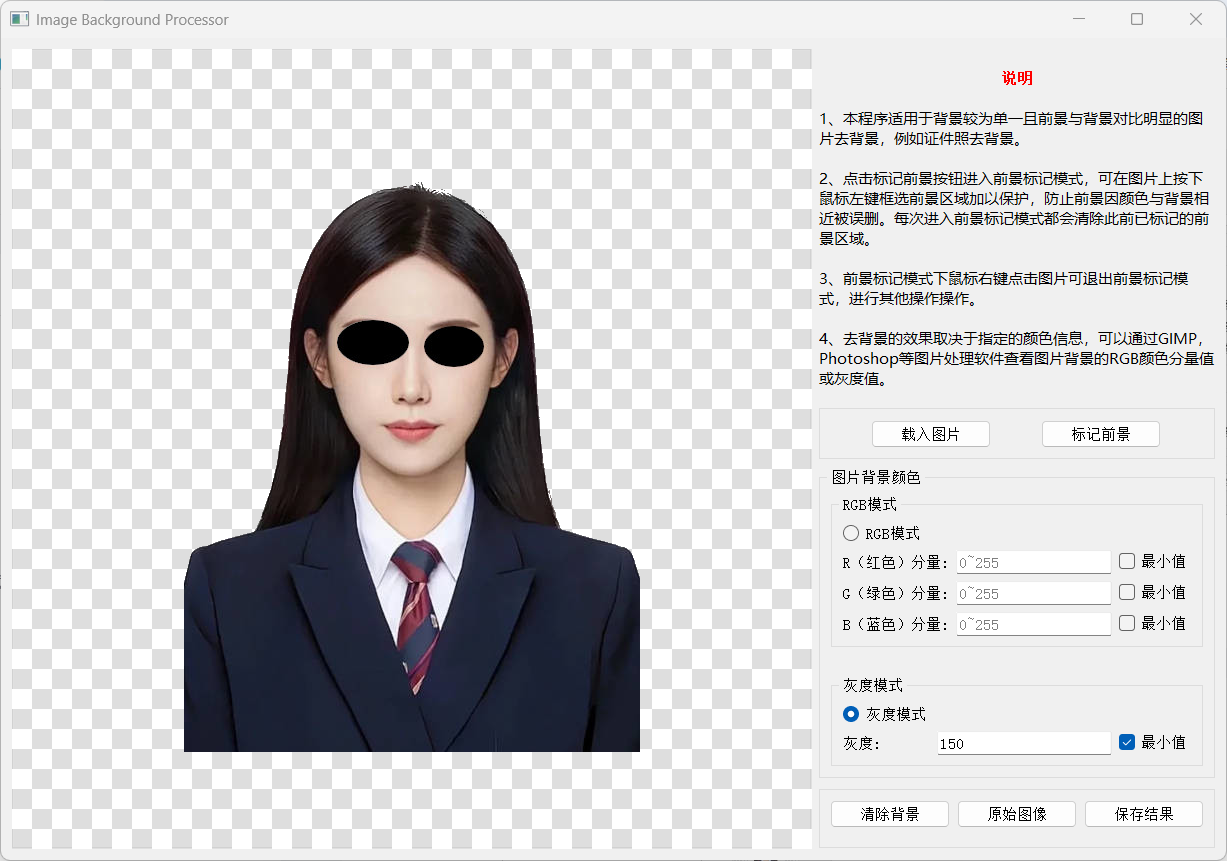Maximize the Image Background Processor window
Viewport: 1227px width, 861px height.
point(1137,19)
